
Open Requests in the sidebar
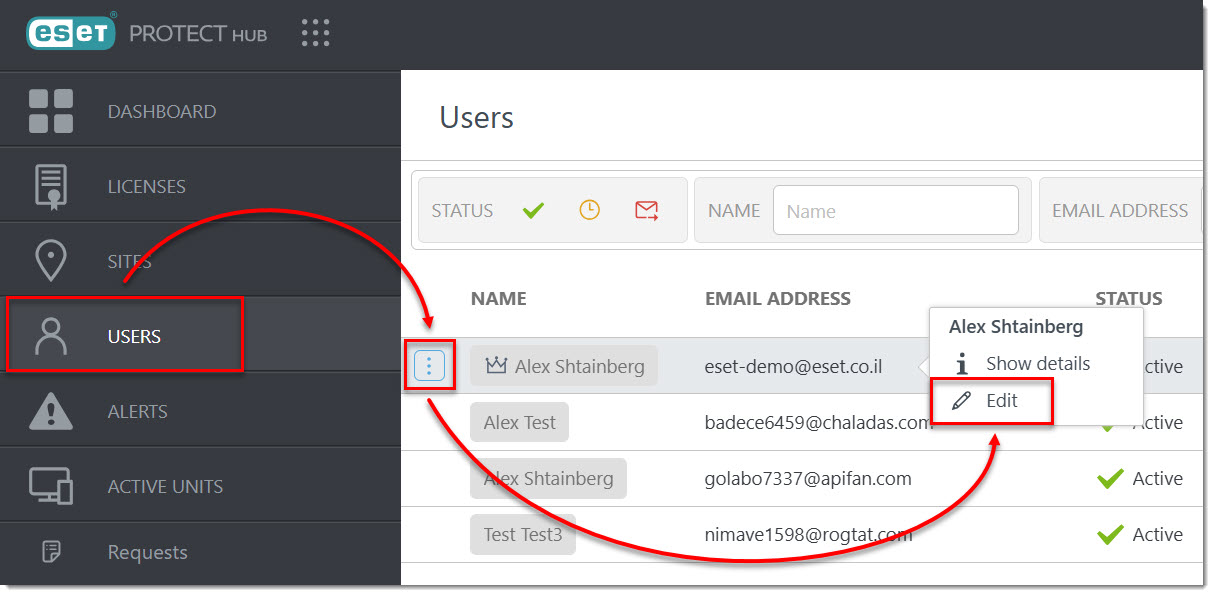click(200, 552)
